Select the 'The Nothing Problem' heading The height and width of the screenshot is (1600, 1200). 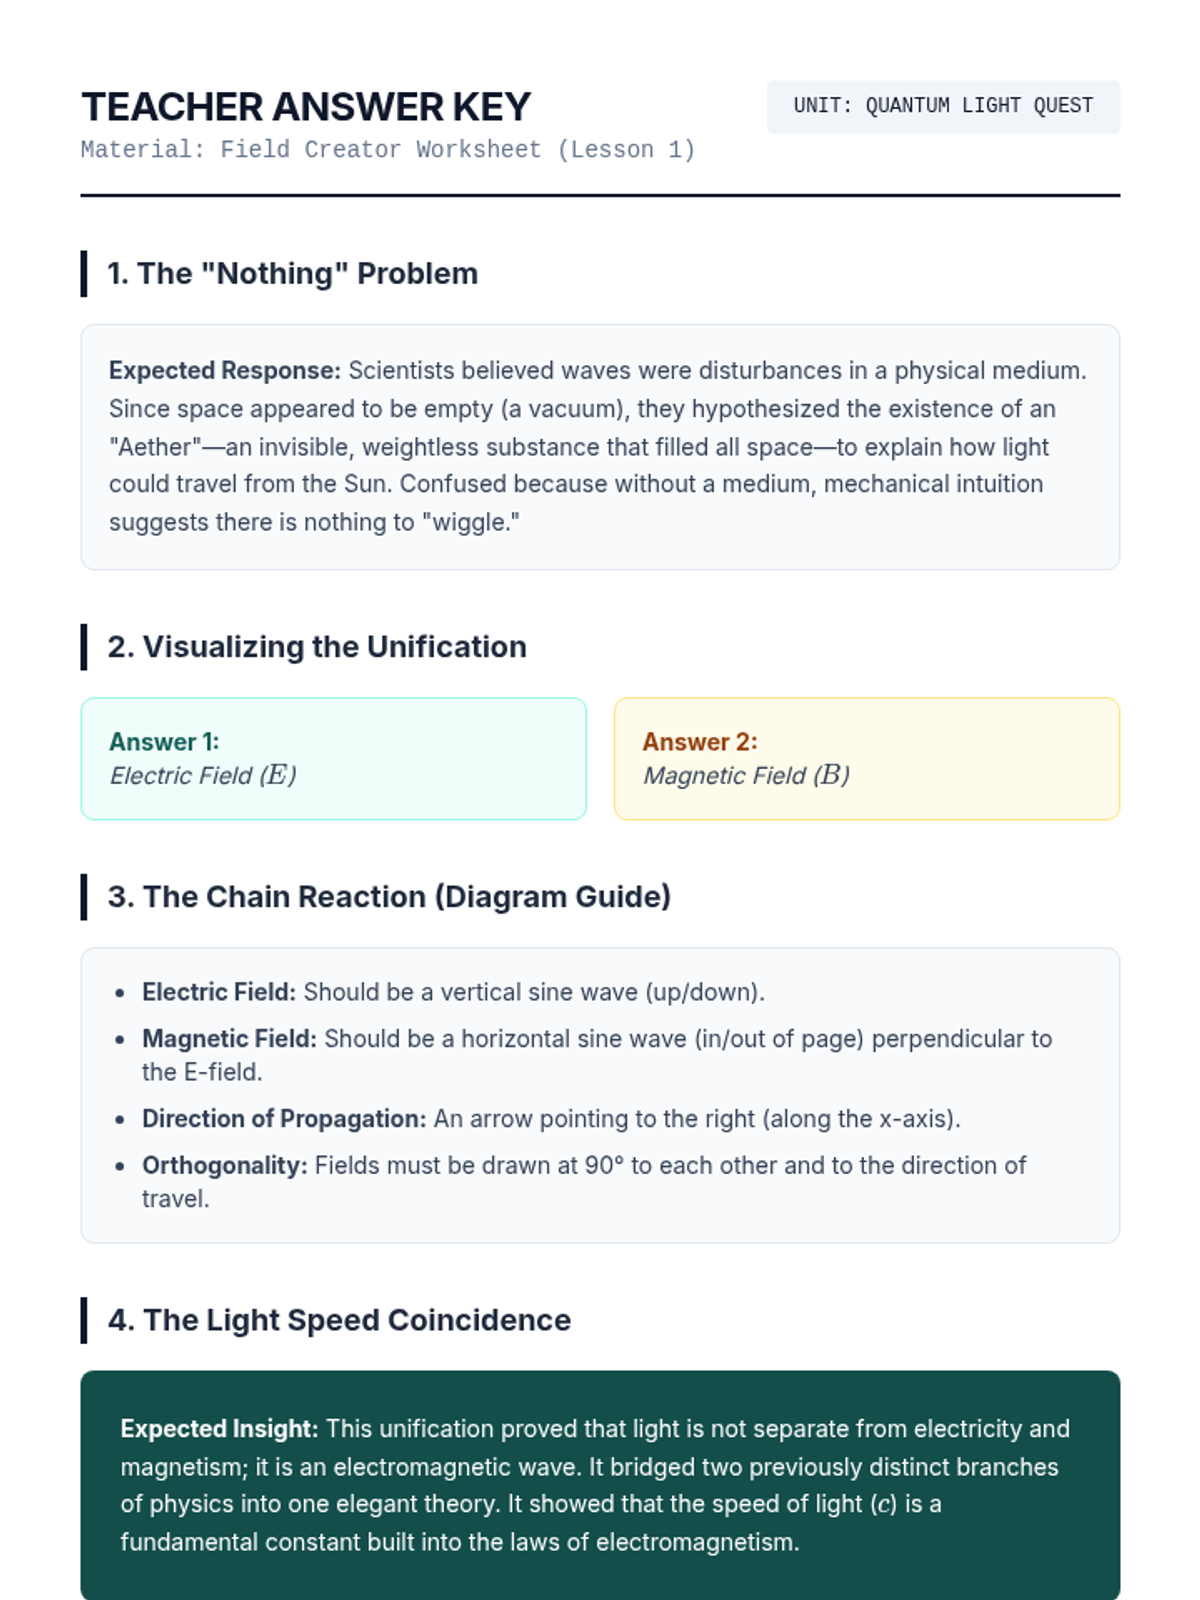tap(292, 273)
